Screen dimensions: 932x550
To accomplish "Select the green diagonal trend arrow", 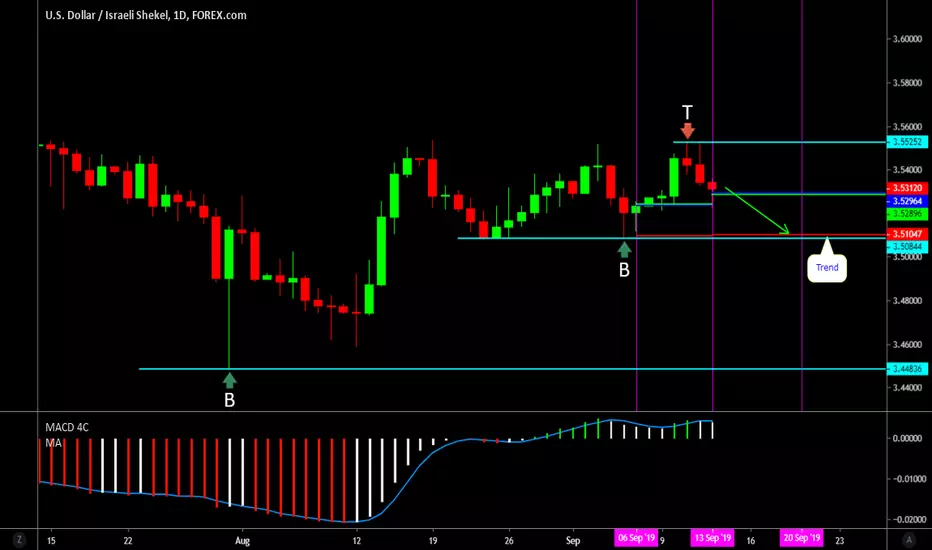I will click(756, 210).
